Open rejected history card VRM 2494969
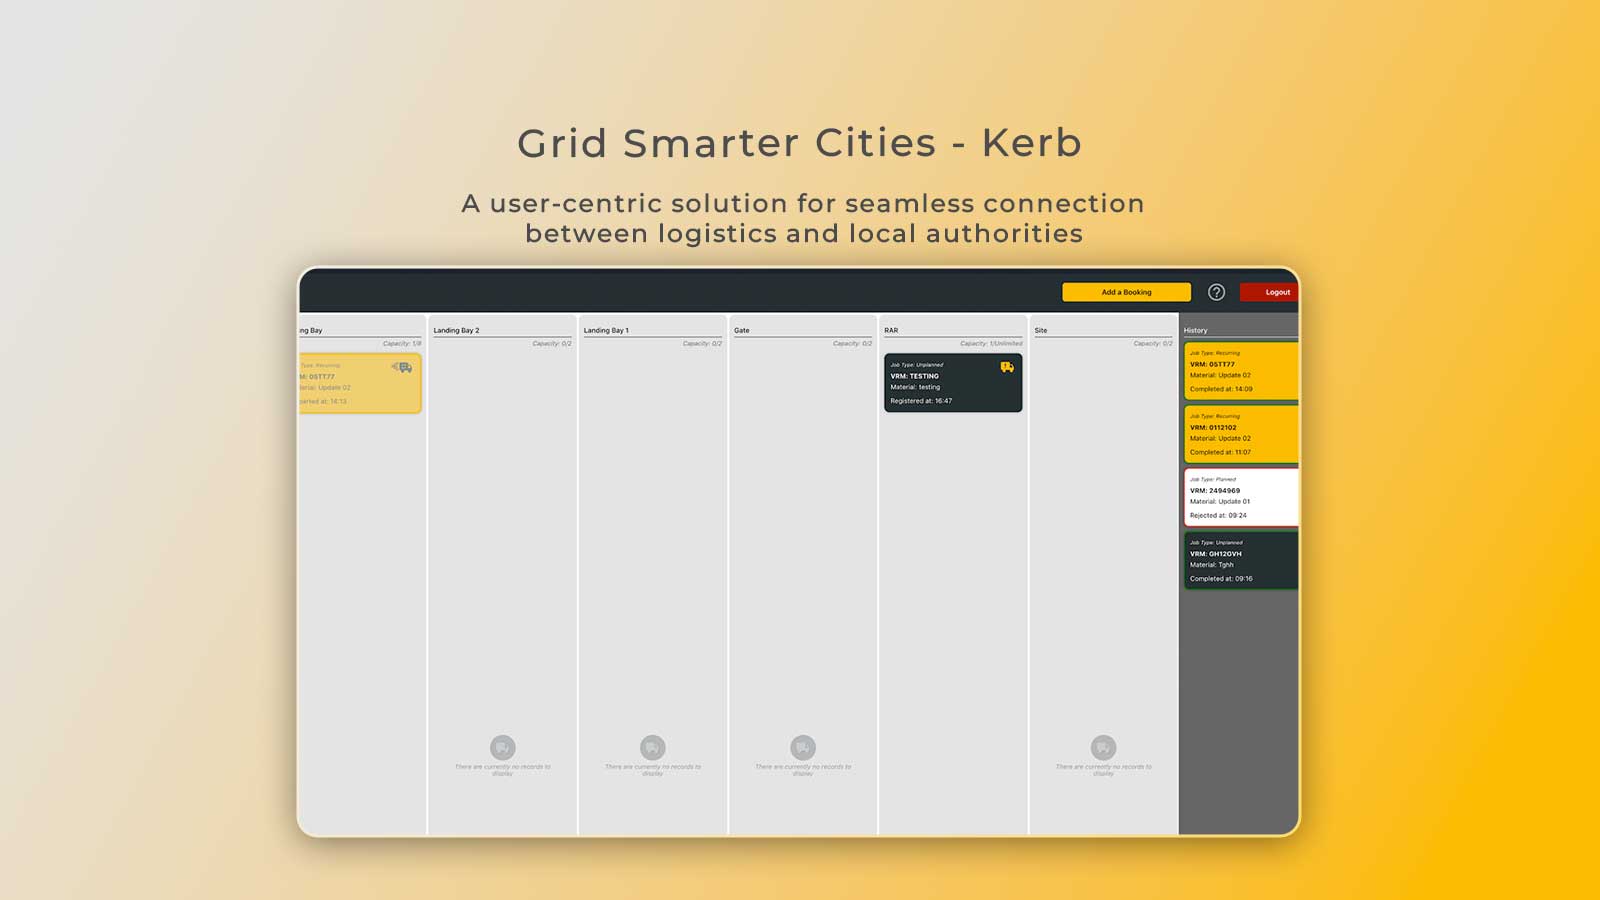The image size is (1600, 900). tap(1241, 497)
